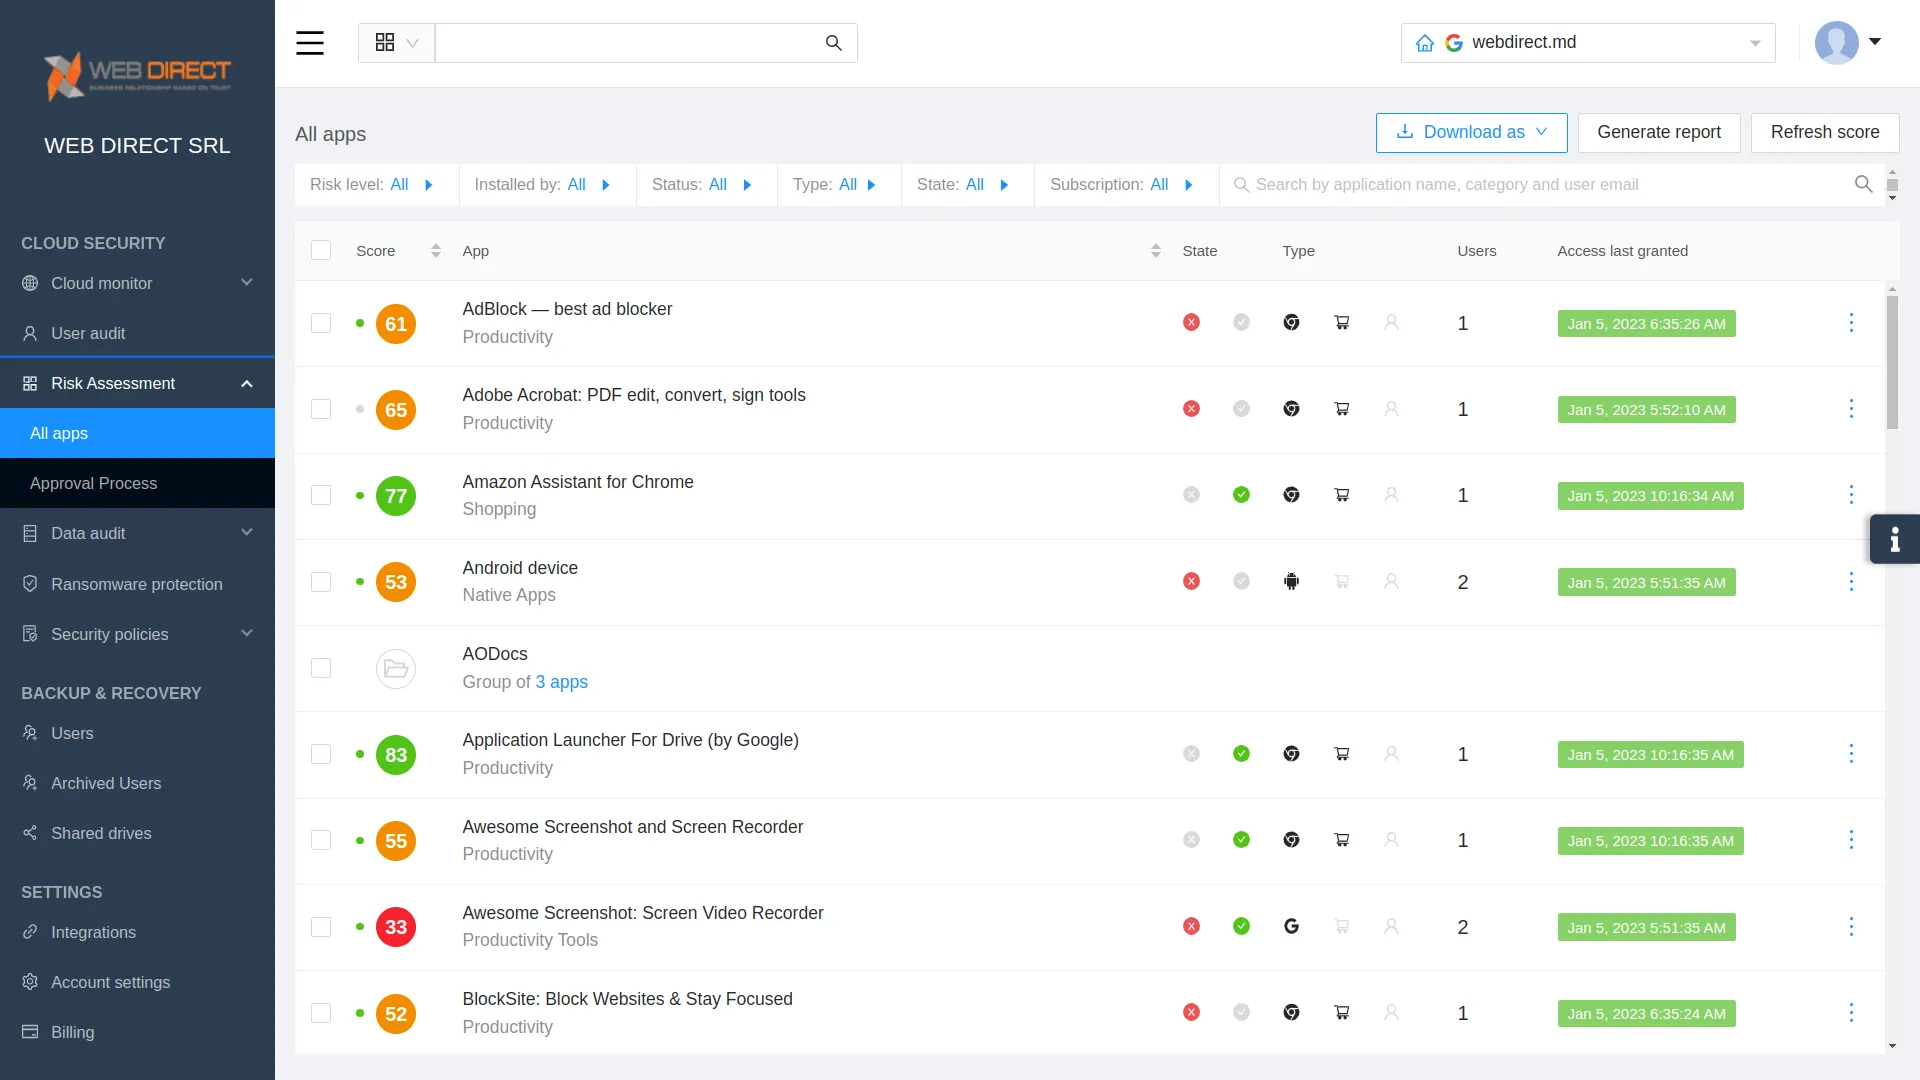1920x1080 pixels.
Task: Click the red blocked state icon for AdBlock
Action: [1192, 323]
